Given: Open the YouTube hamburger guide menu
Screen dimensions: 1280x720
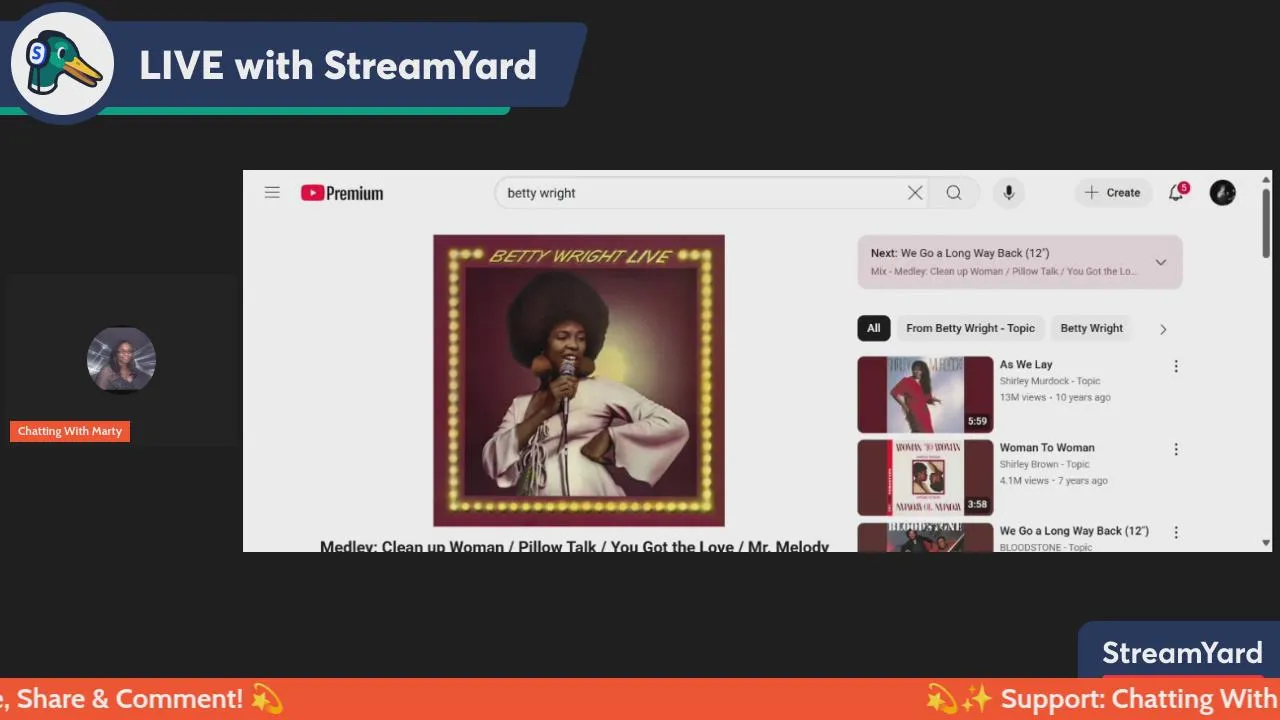Looking at the screenshot, I should pos(272,193).
